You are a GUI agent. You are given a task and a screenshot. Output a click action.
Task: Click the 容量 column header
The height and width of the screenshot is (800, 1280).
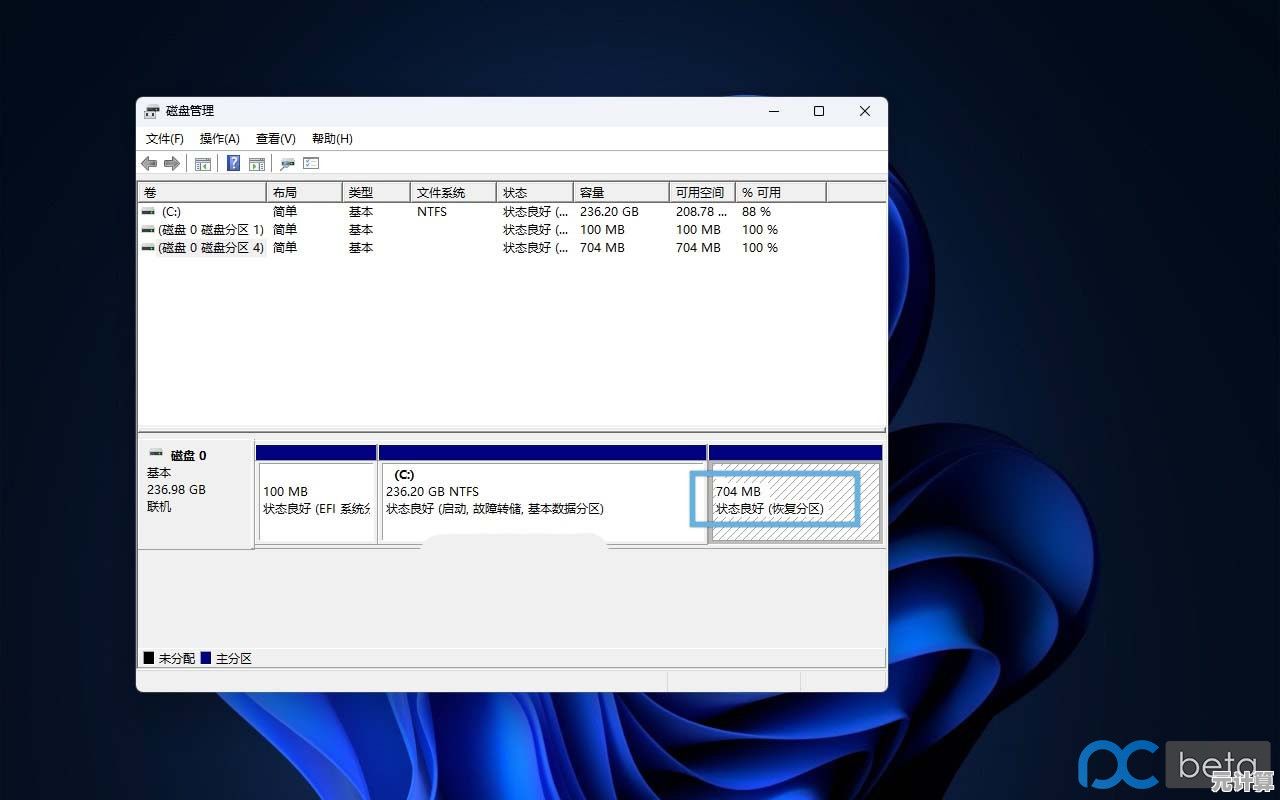click(x=608, y=191)
